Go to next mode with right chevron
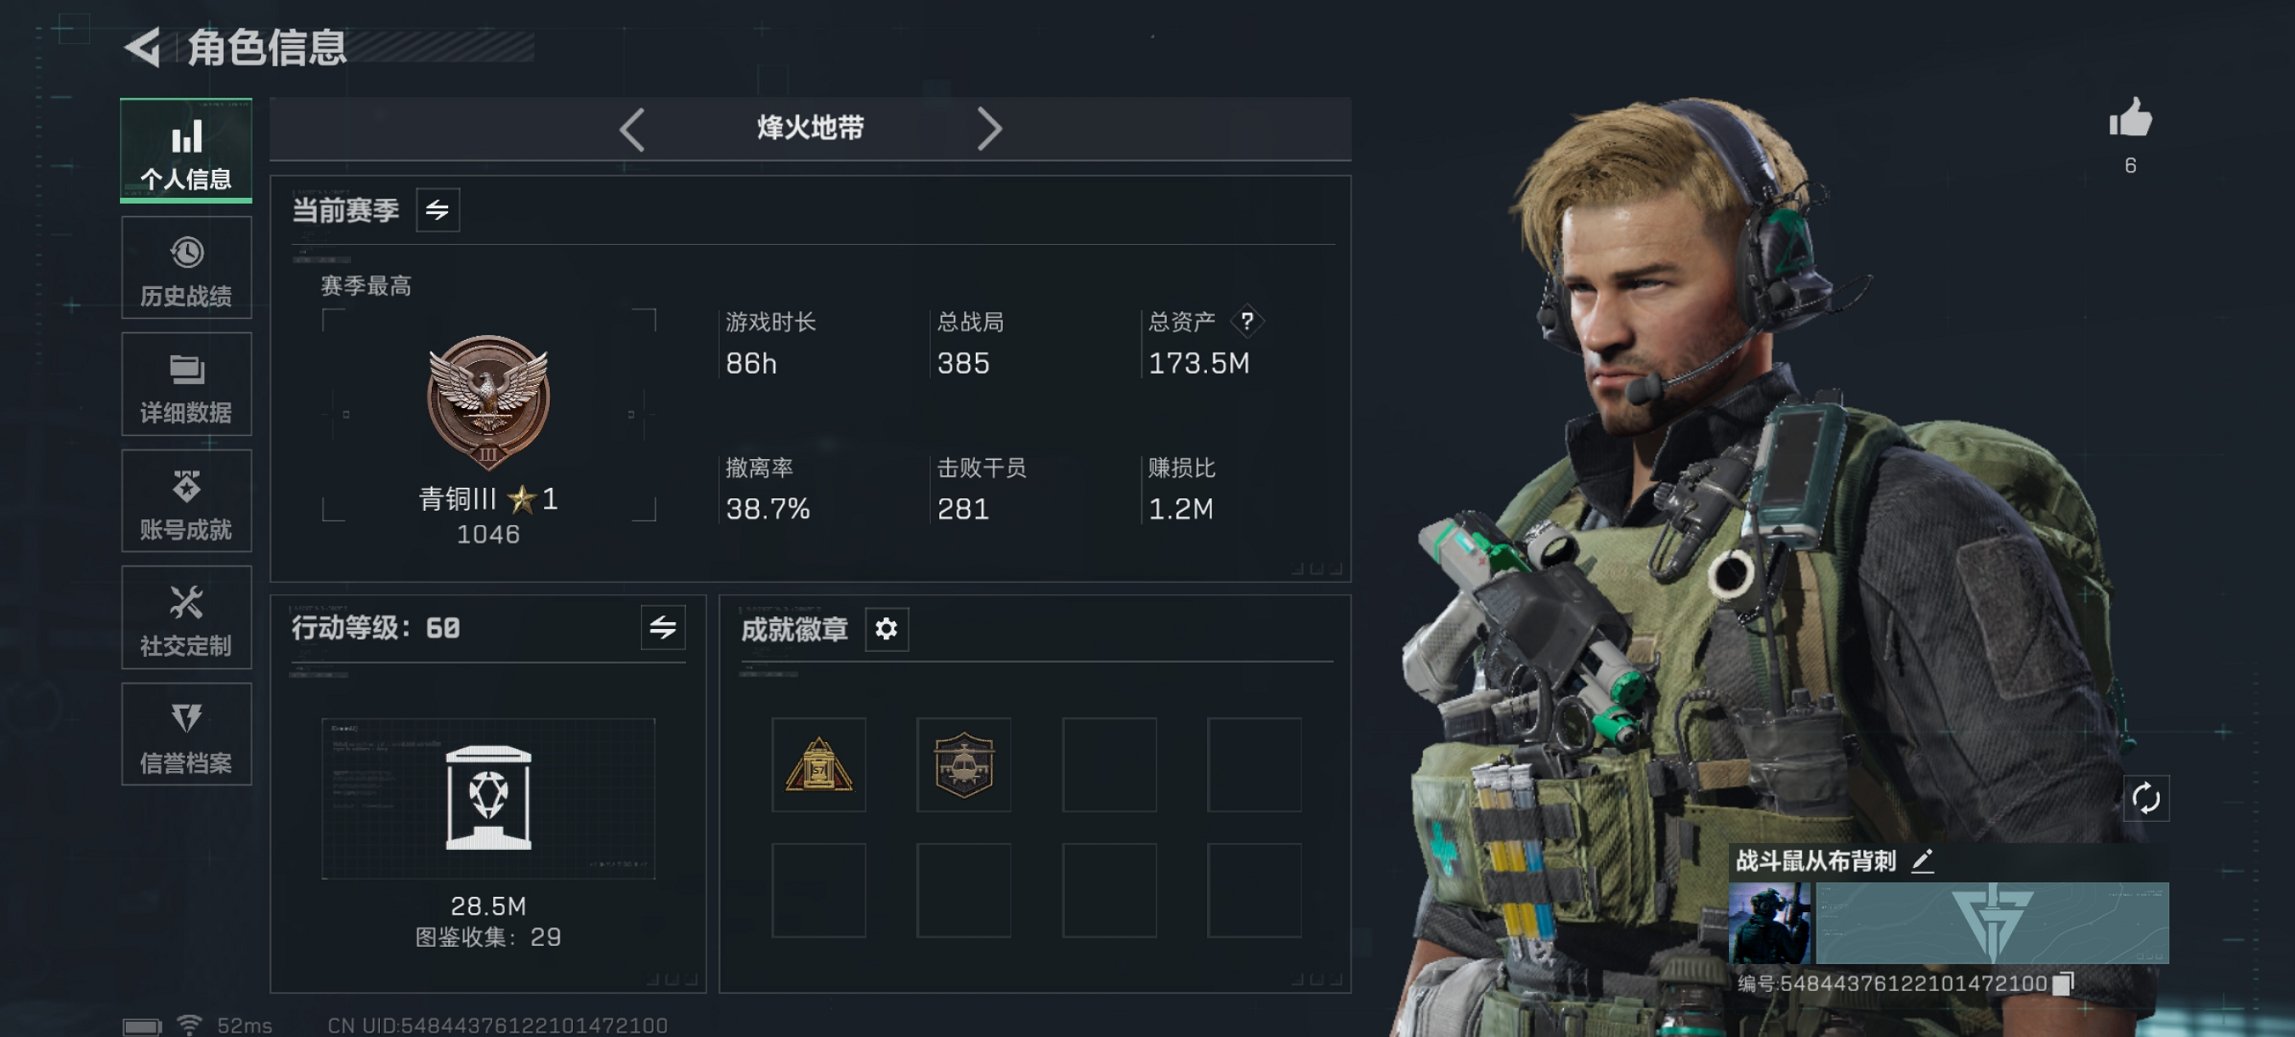Screen dimensions: 2295x1037 pyautogui.click(x=989, y=129)
